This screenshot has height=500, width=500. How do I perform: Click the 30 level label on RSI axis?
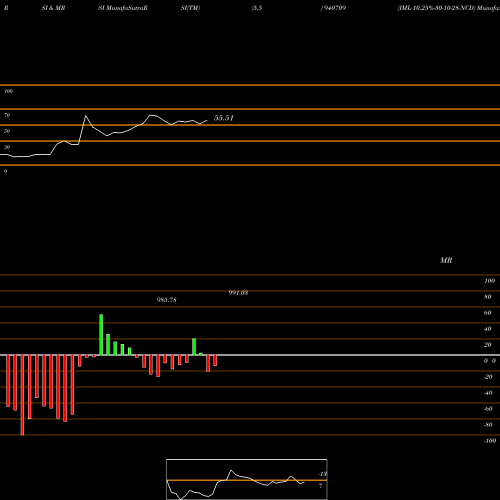click(7, 147)
